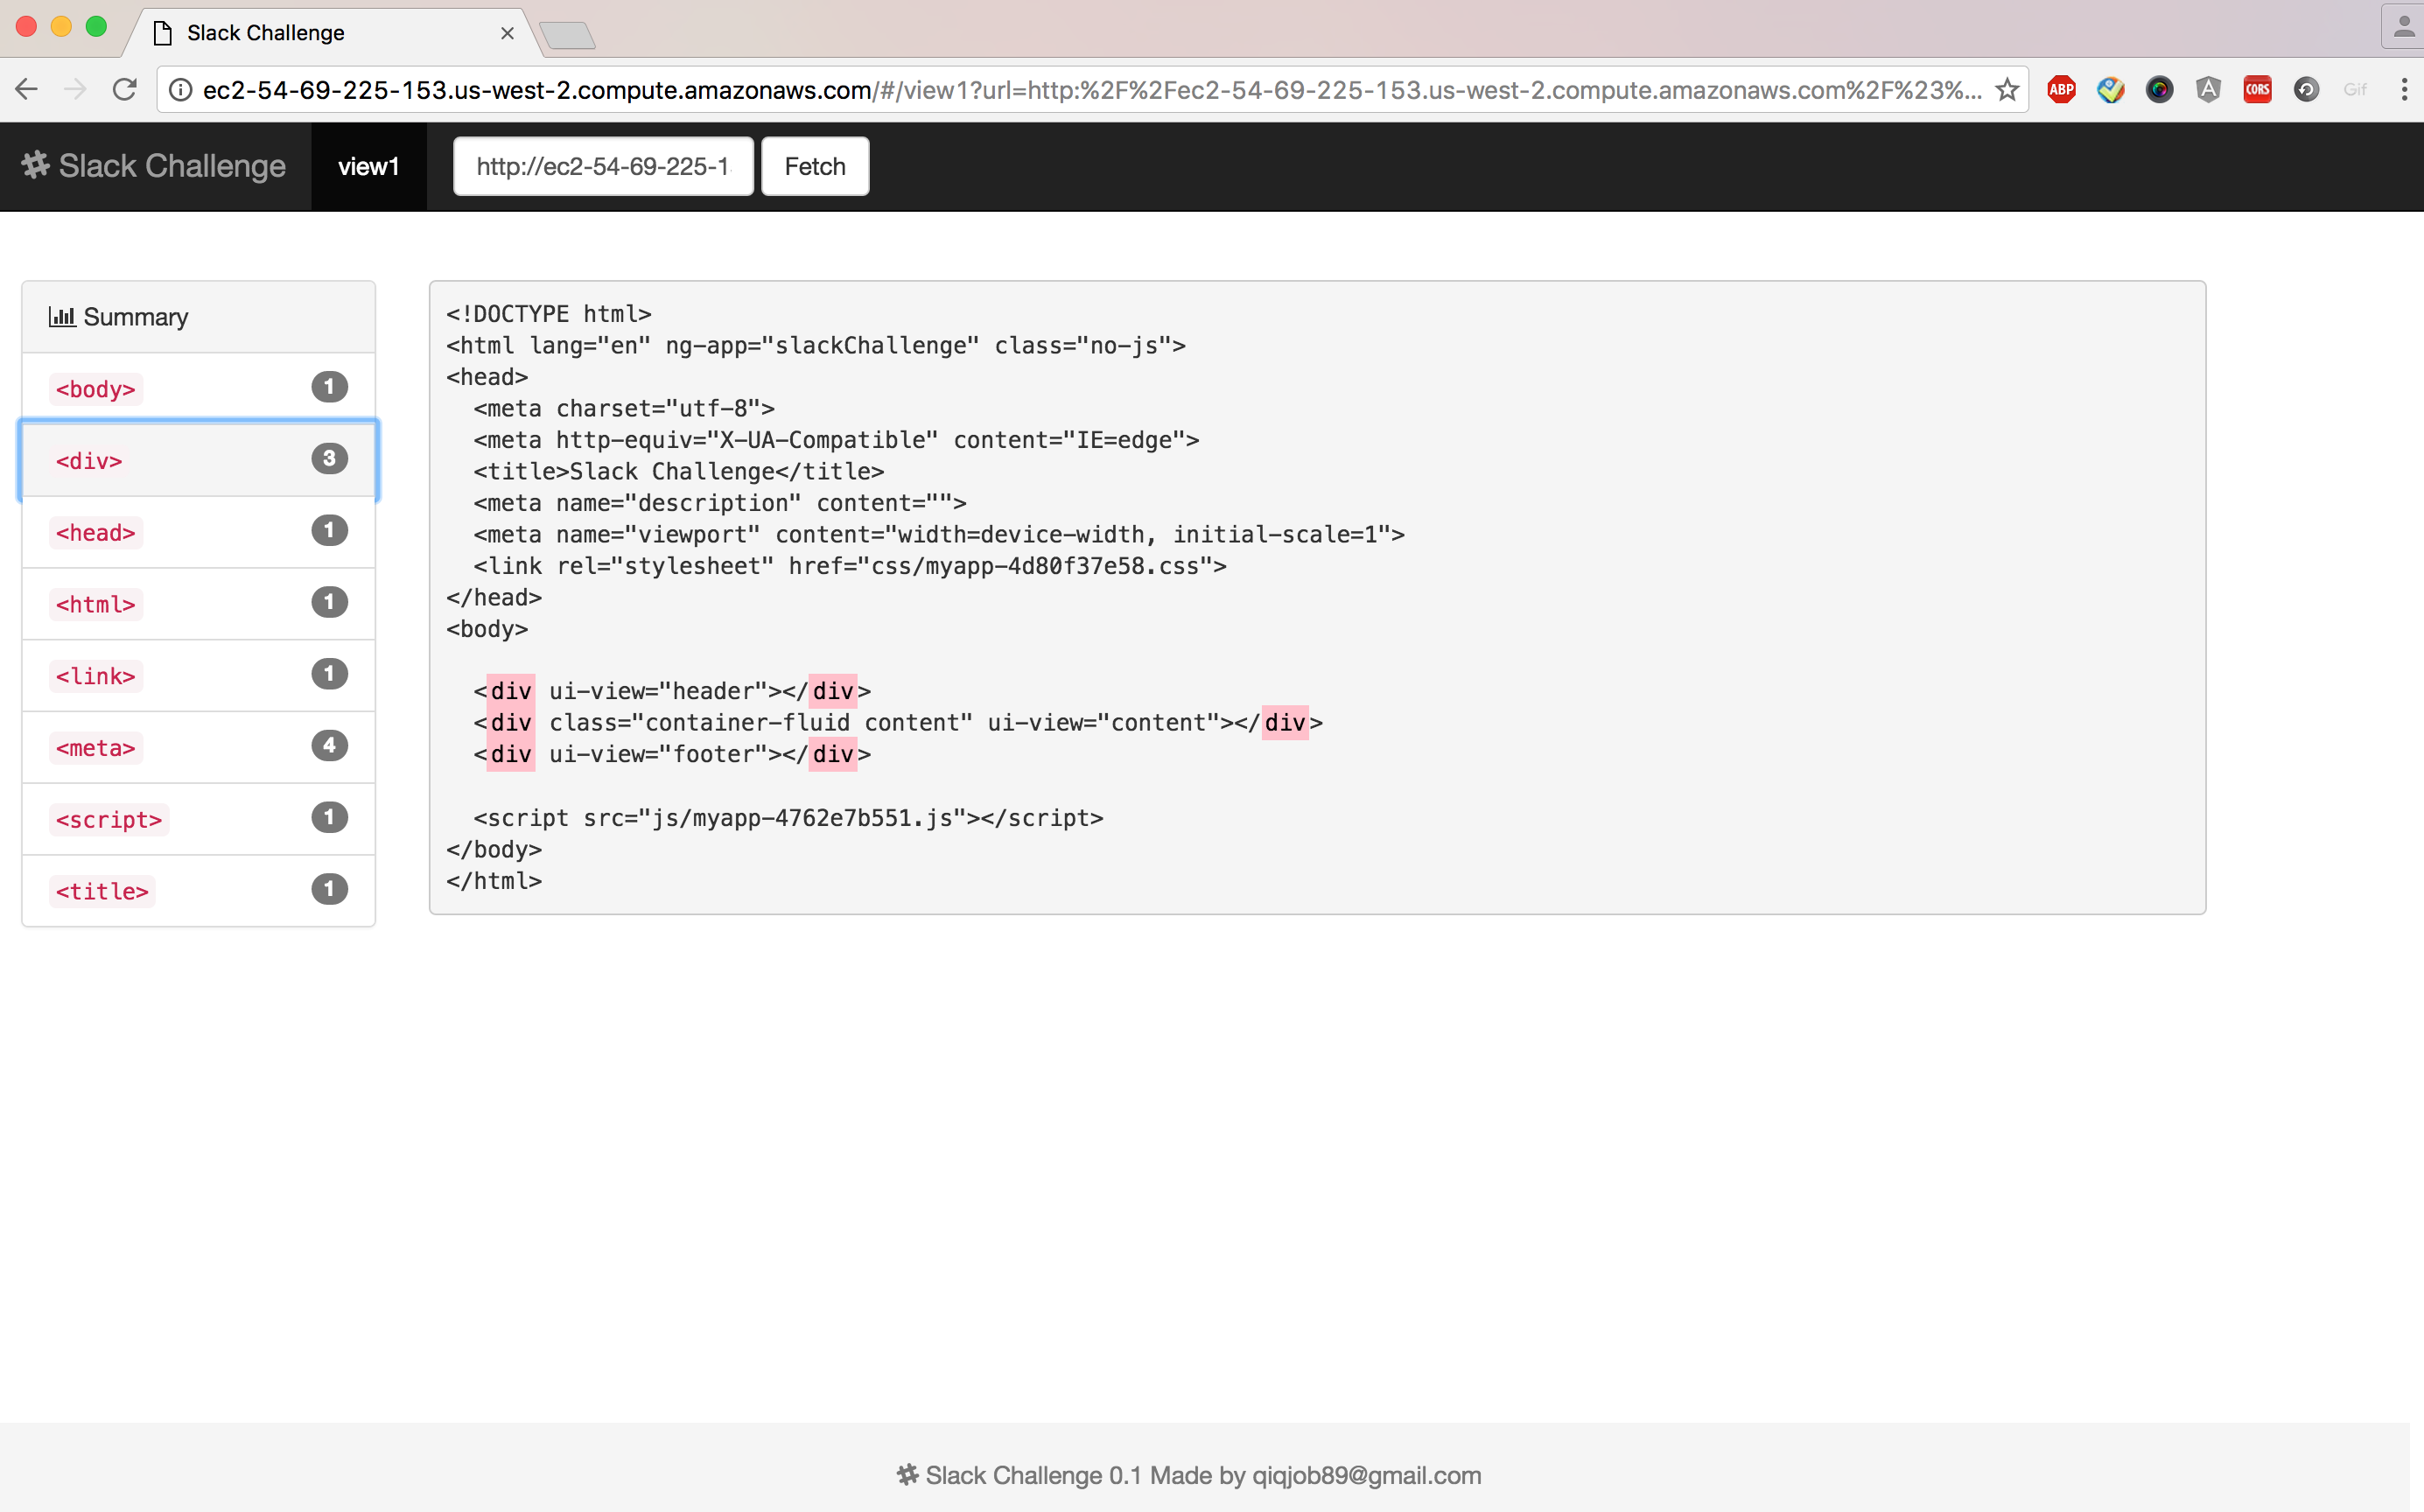Click the meta charset="utf-8" code line
The width and height of the screenshot is (2424, 1512).
[x=624, y=408]
